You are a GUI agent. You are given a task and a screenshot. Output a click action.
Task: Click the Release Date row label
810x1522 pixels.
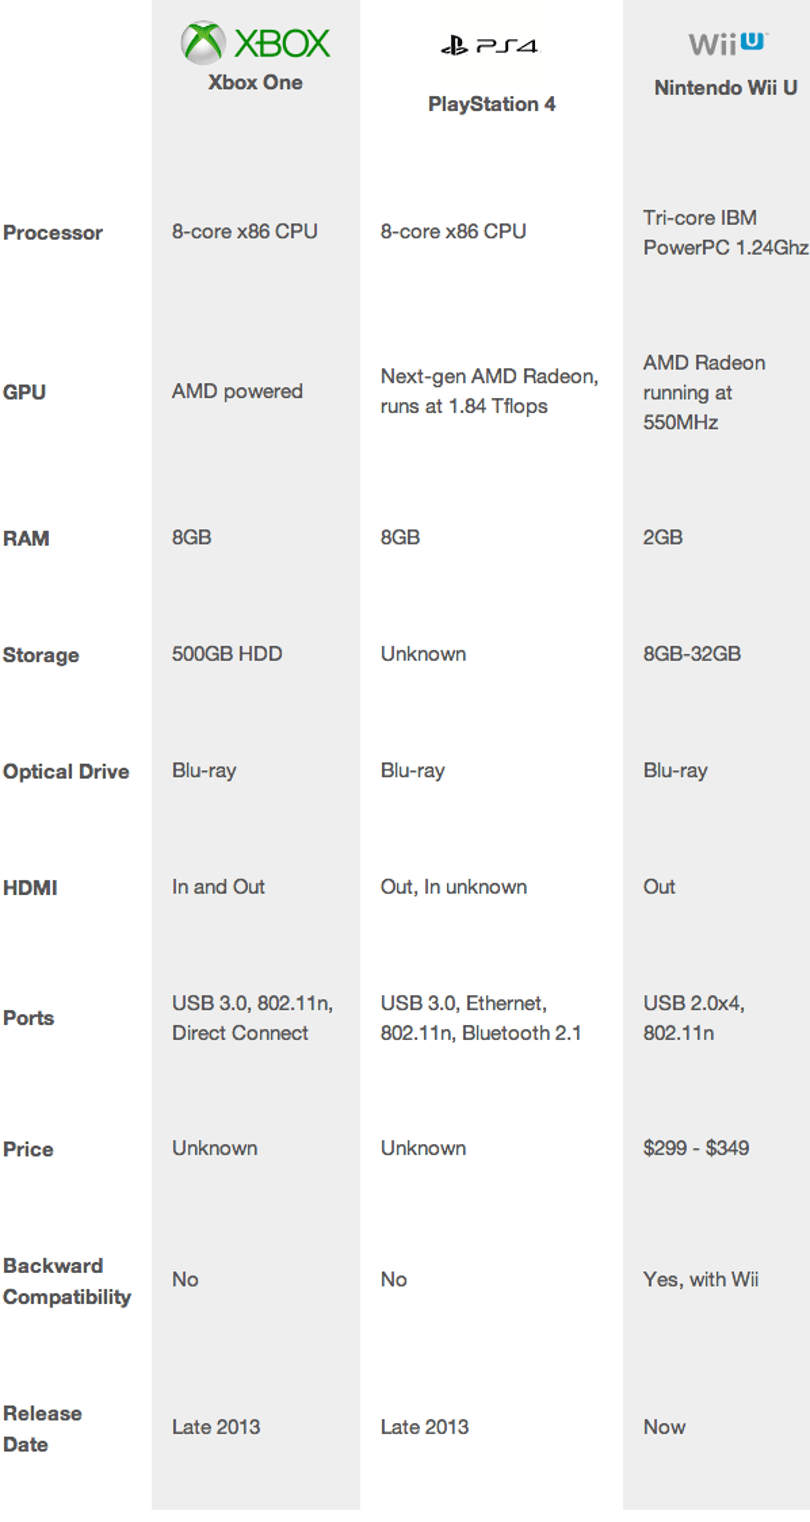click(x=42, y=1429)
